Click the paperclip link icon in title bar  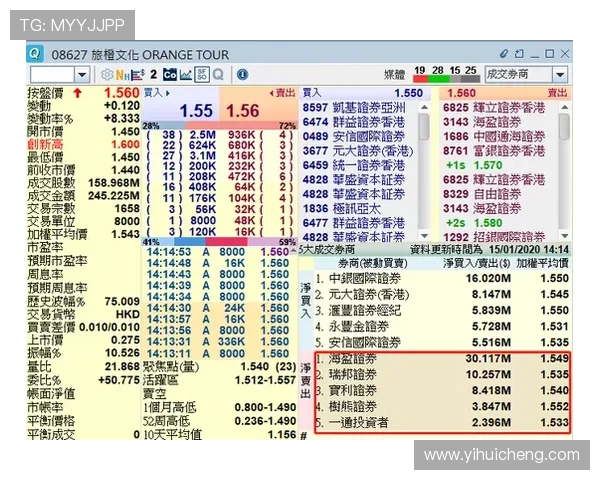504,54
